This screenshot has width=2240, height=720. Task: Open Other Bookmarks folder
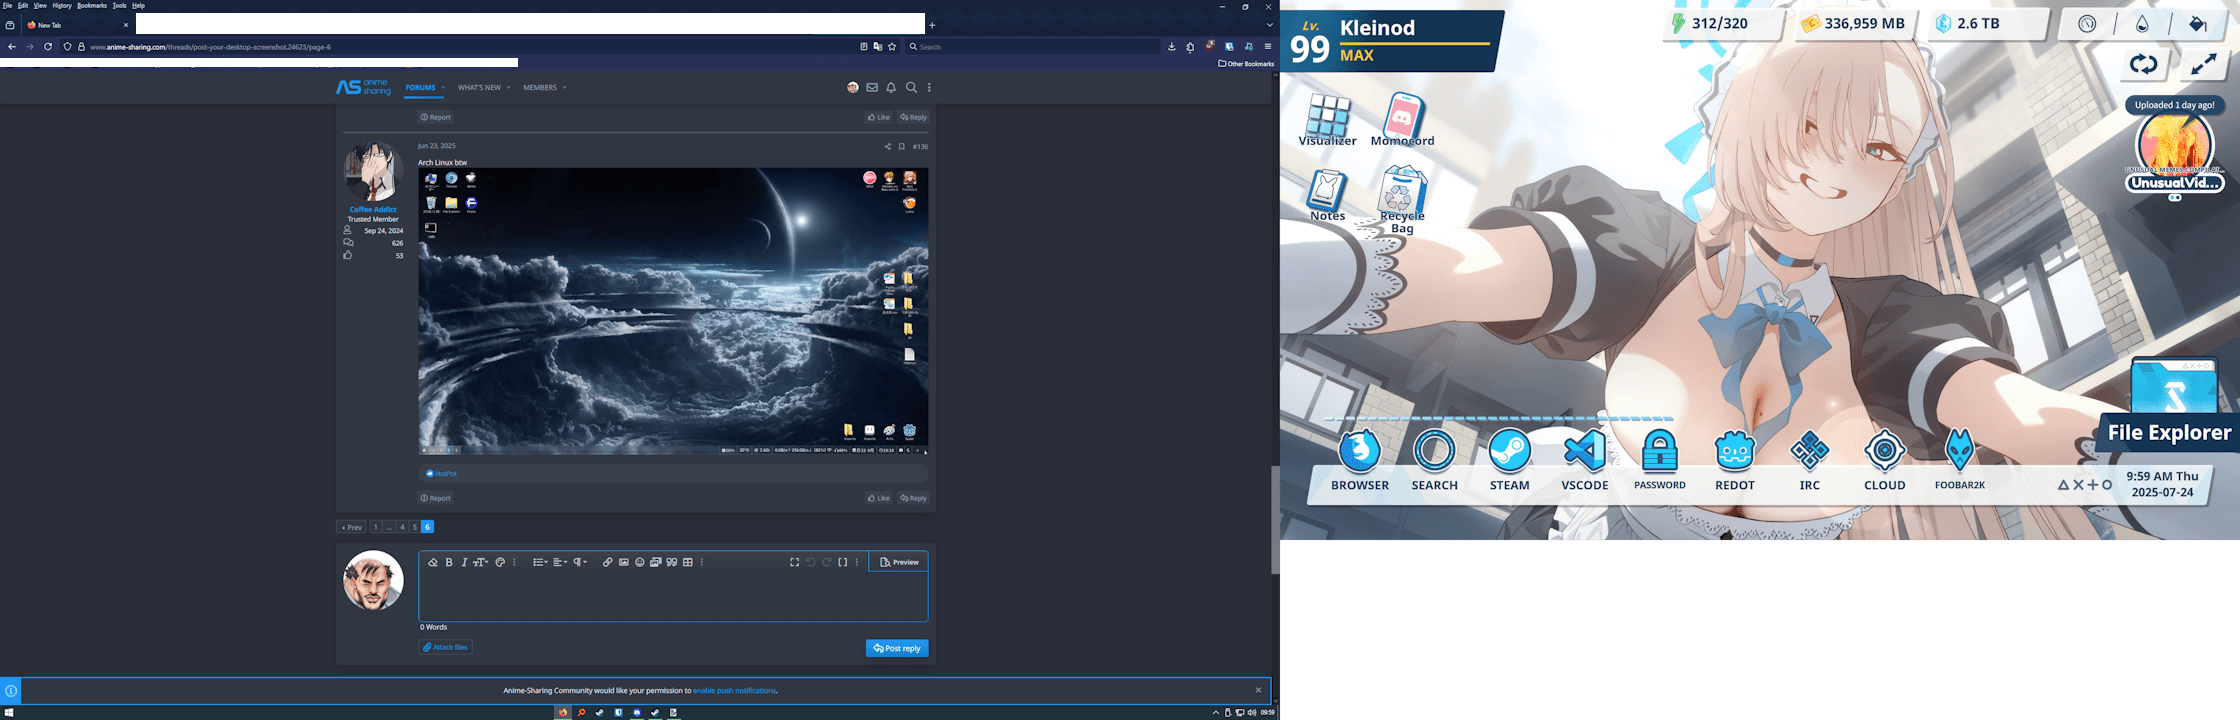[1246, 63]
